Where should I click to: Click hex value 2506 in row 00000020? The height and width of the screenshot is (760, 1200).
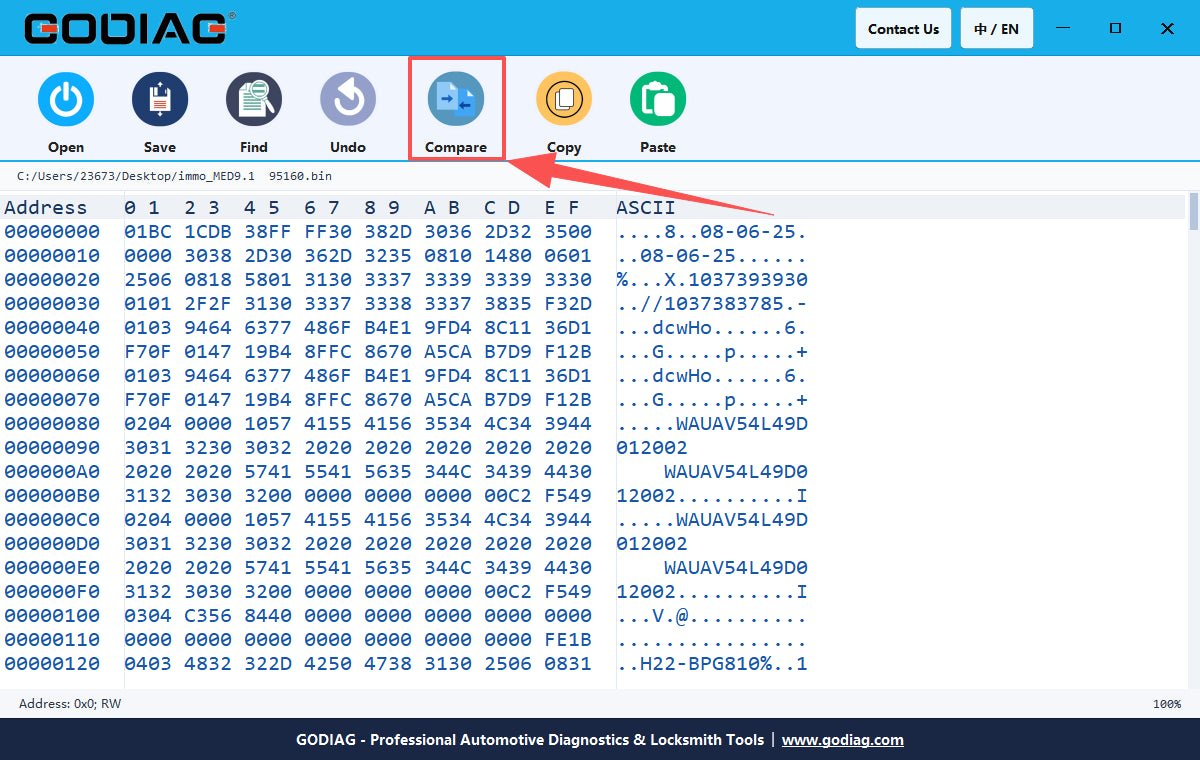[148, 280]
